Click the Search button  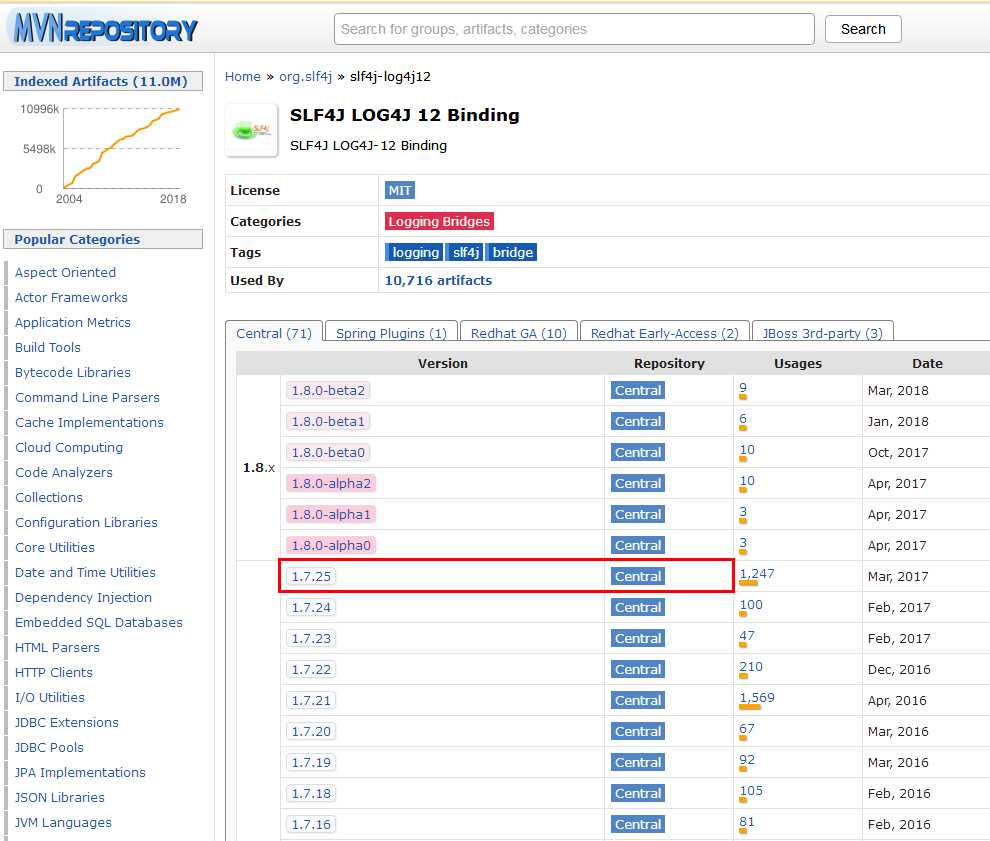(862, 29)
